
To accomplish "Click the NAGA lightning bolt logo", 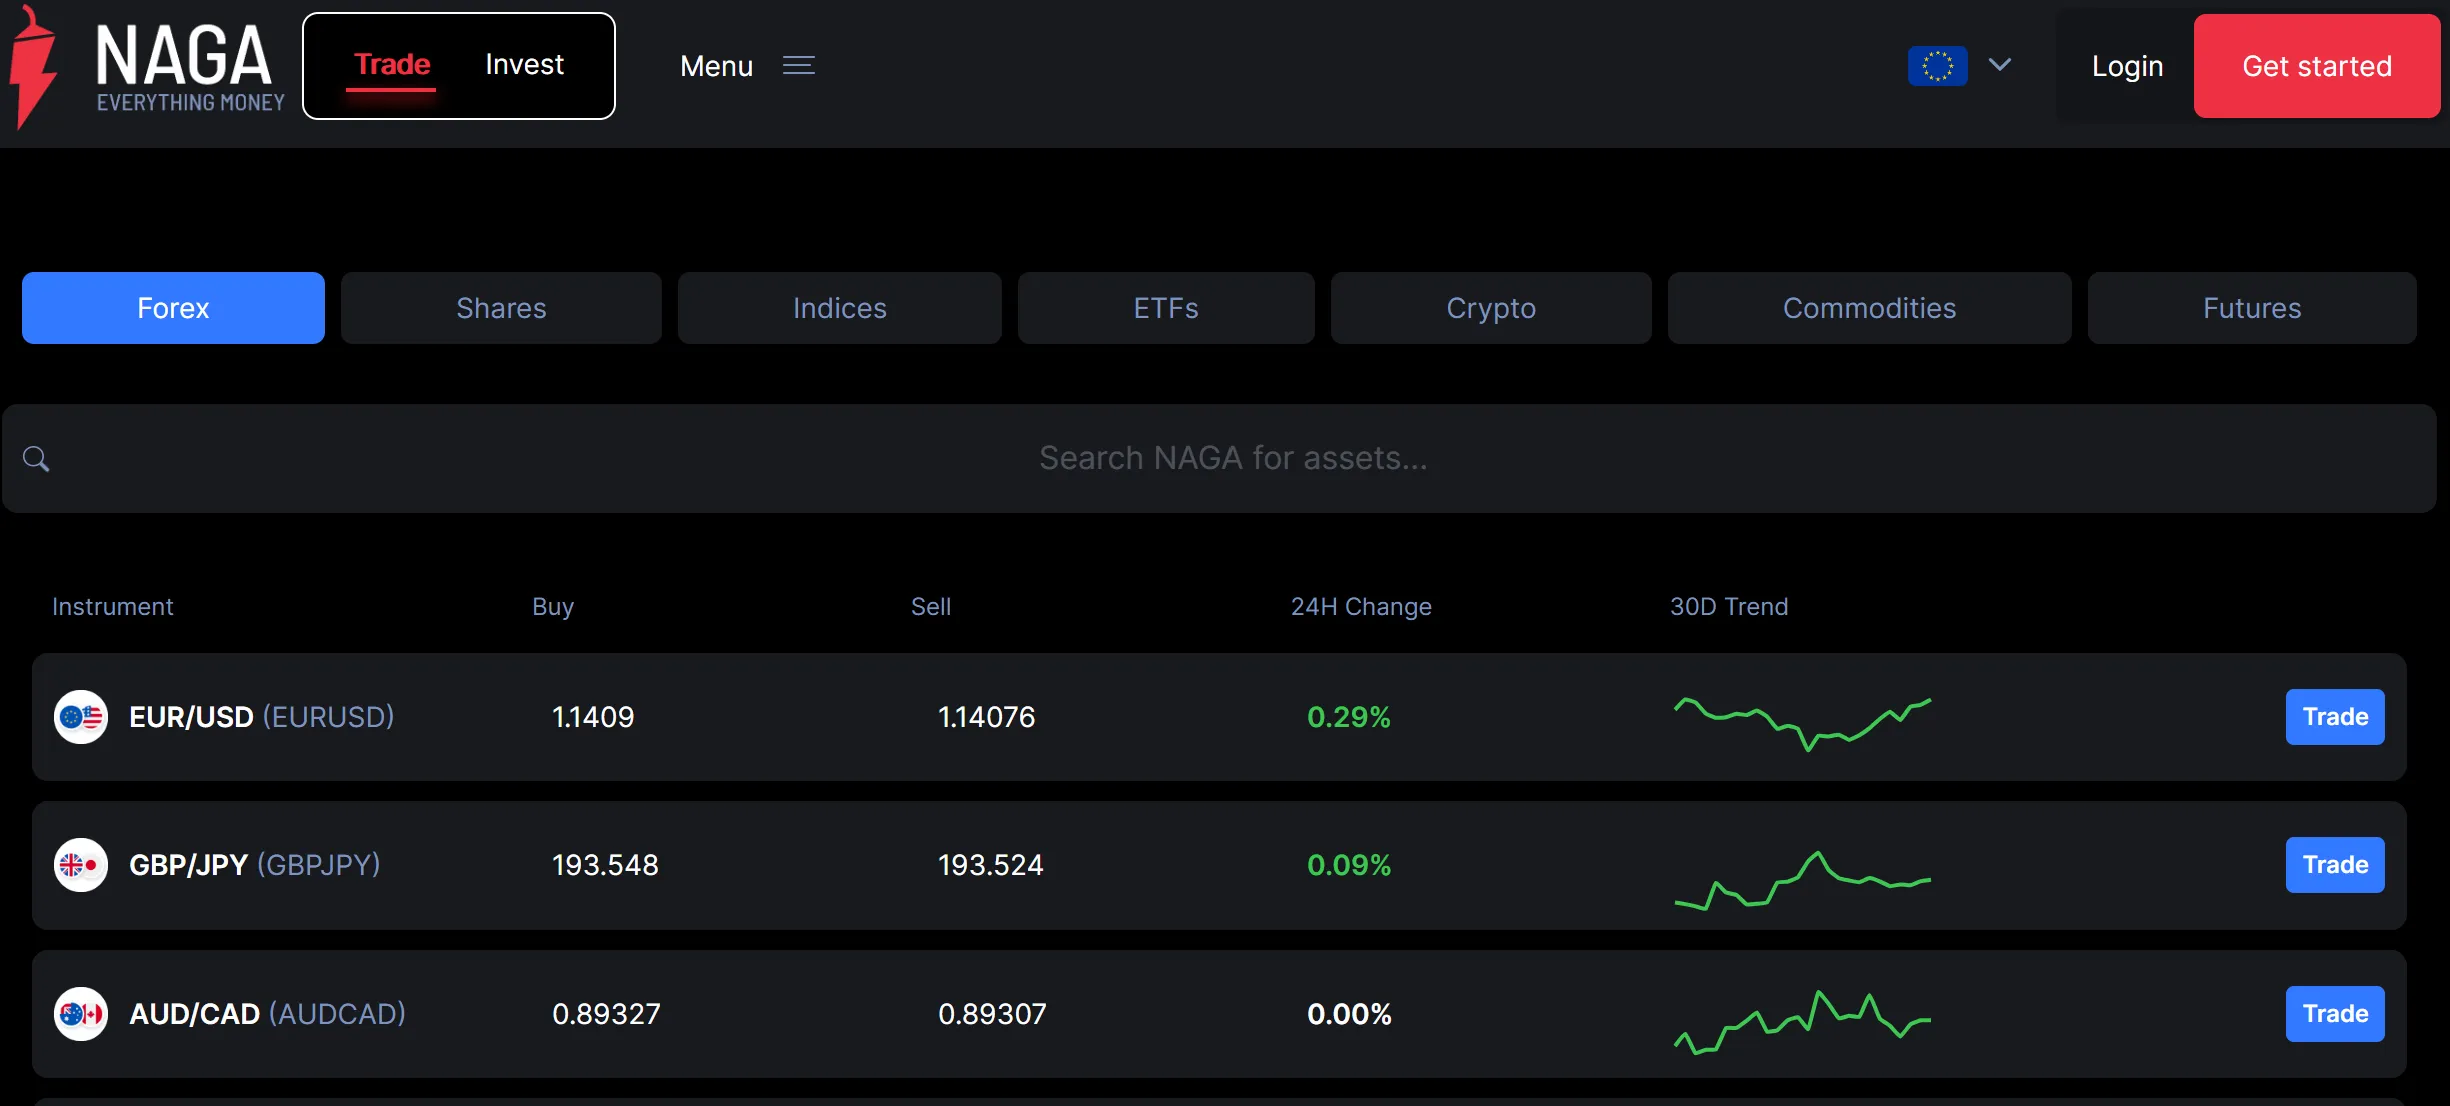I will coord(33,66).
